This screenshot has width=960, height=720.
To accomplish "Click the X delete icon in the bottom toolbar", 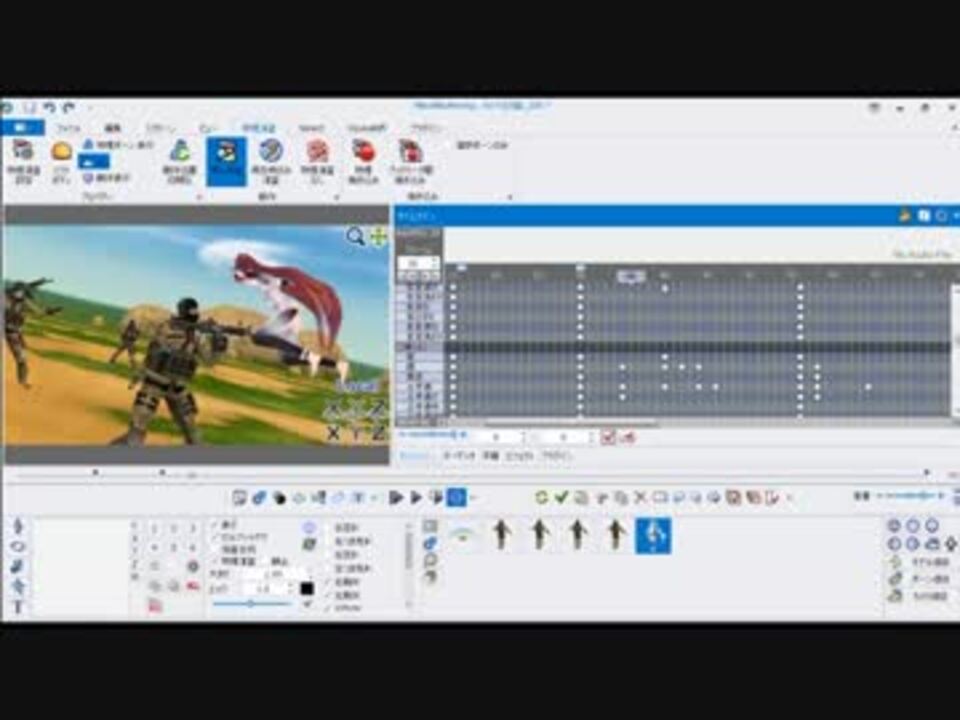I will click(x=640, y=497).
